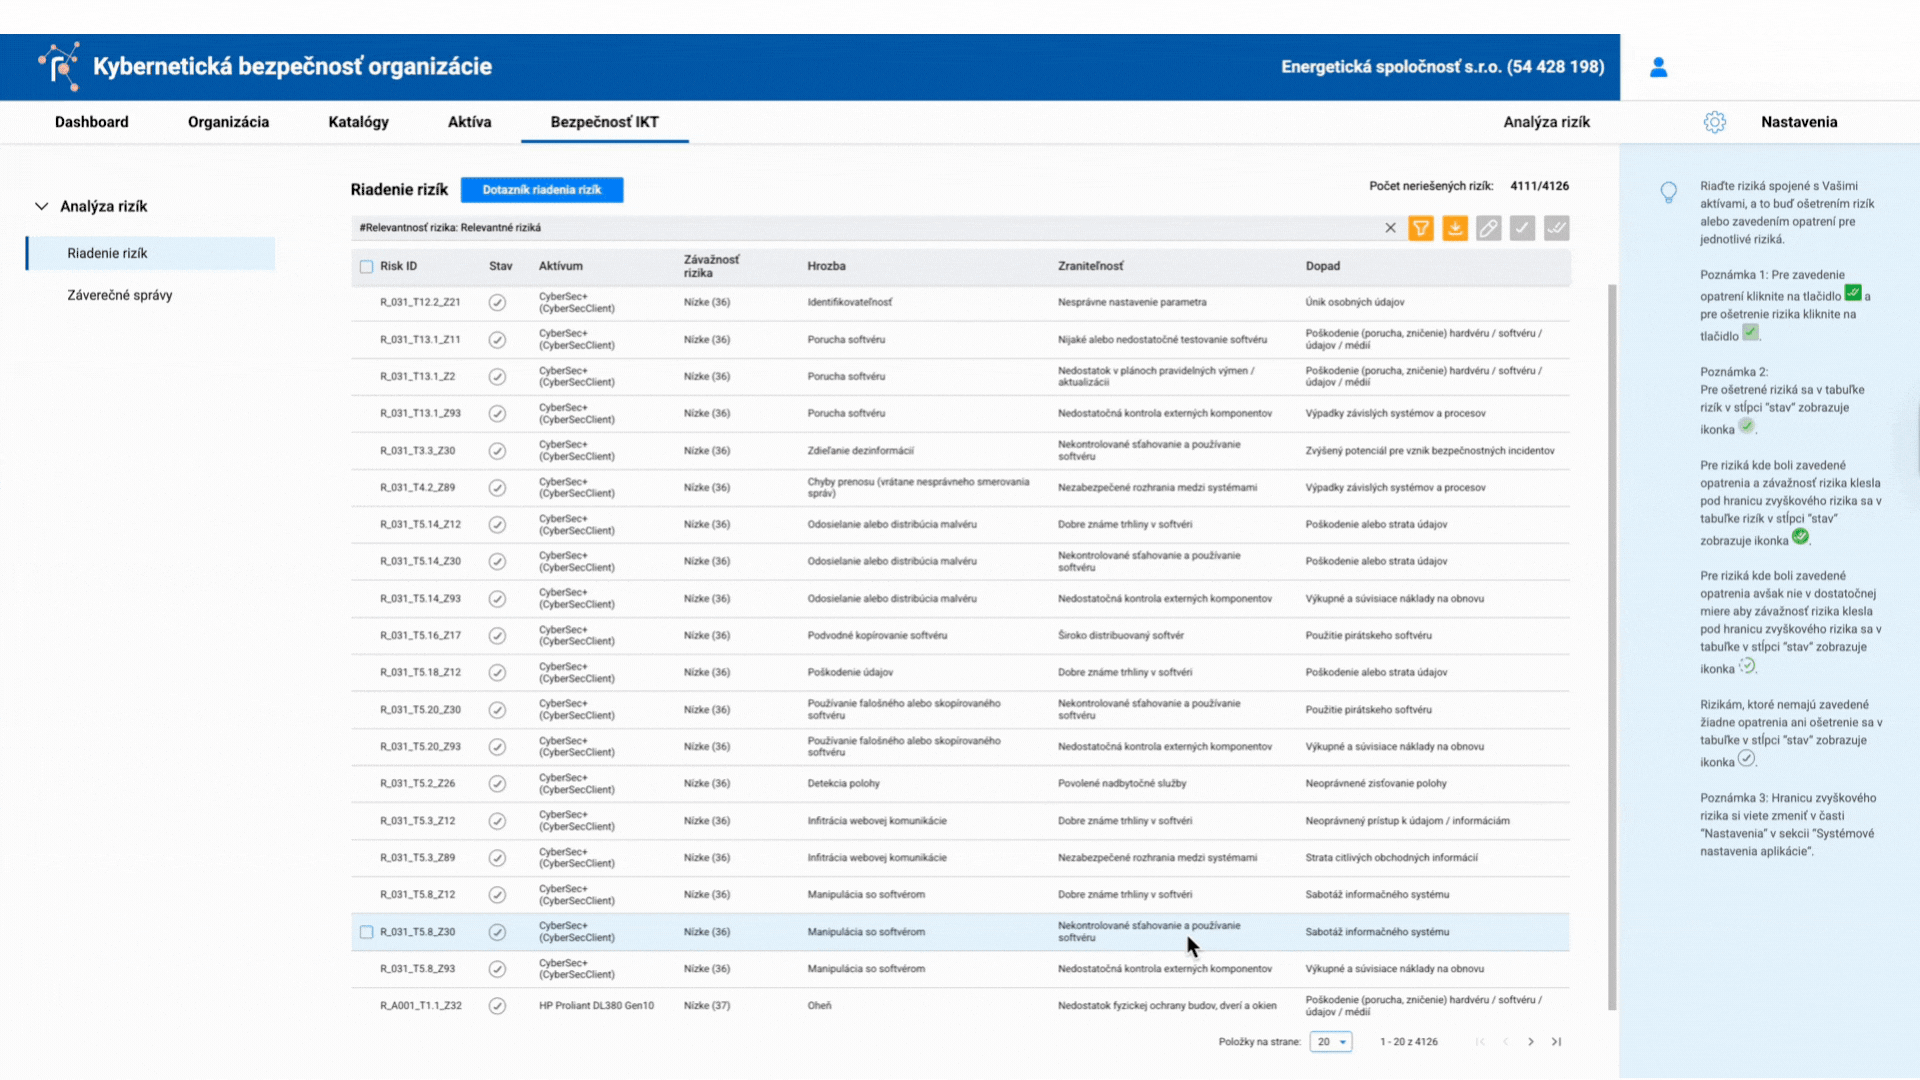Viewport: 1920px width, 1080px height.
Task: Switch to the Katalógy tab
Action: 358,122
